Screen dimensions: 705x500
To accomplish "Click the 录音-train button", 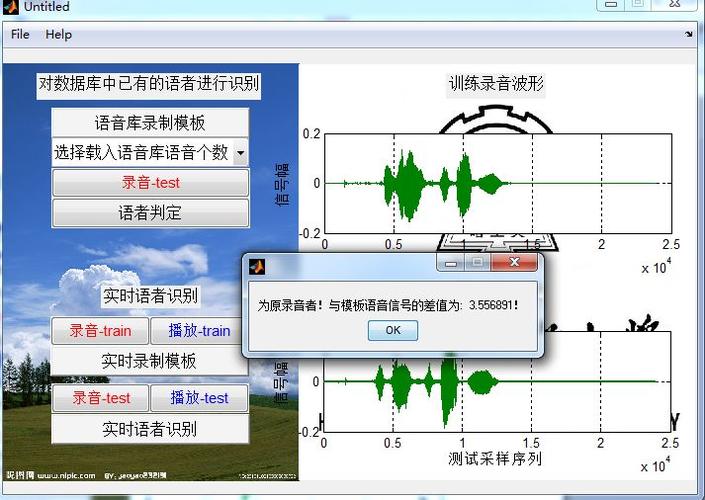I will click(100, 331).
